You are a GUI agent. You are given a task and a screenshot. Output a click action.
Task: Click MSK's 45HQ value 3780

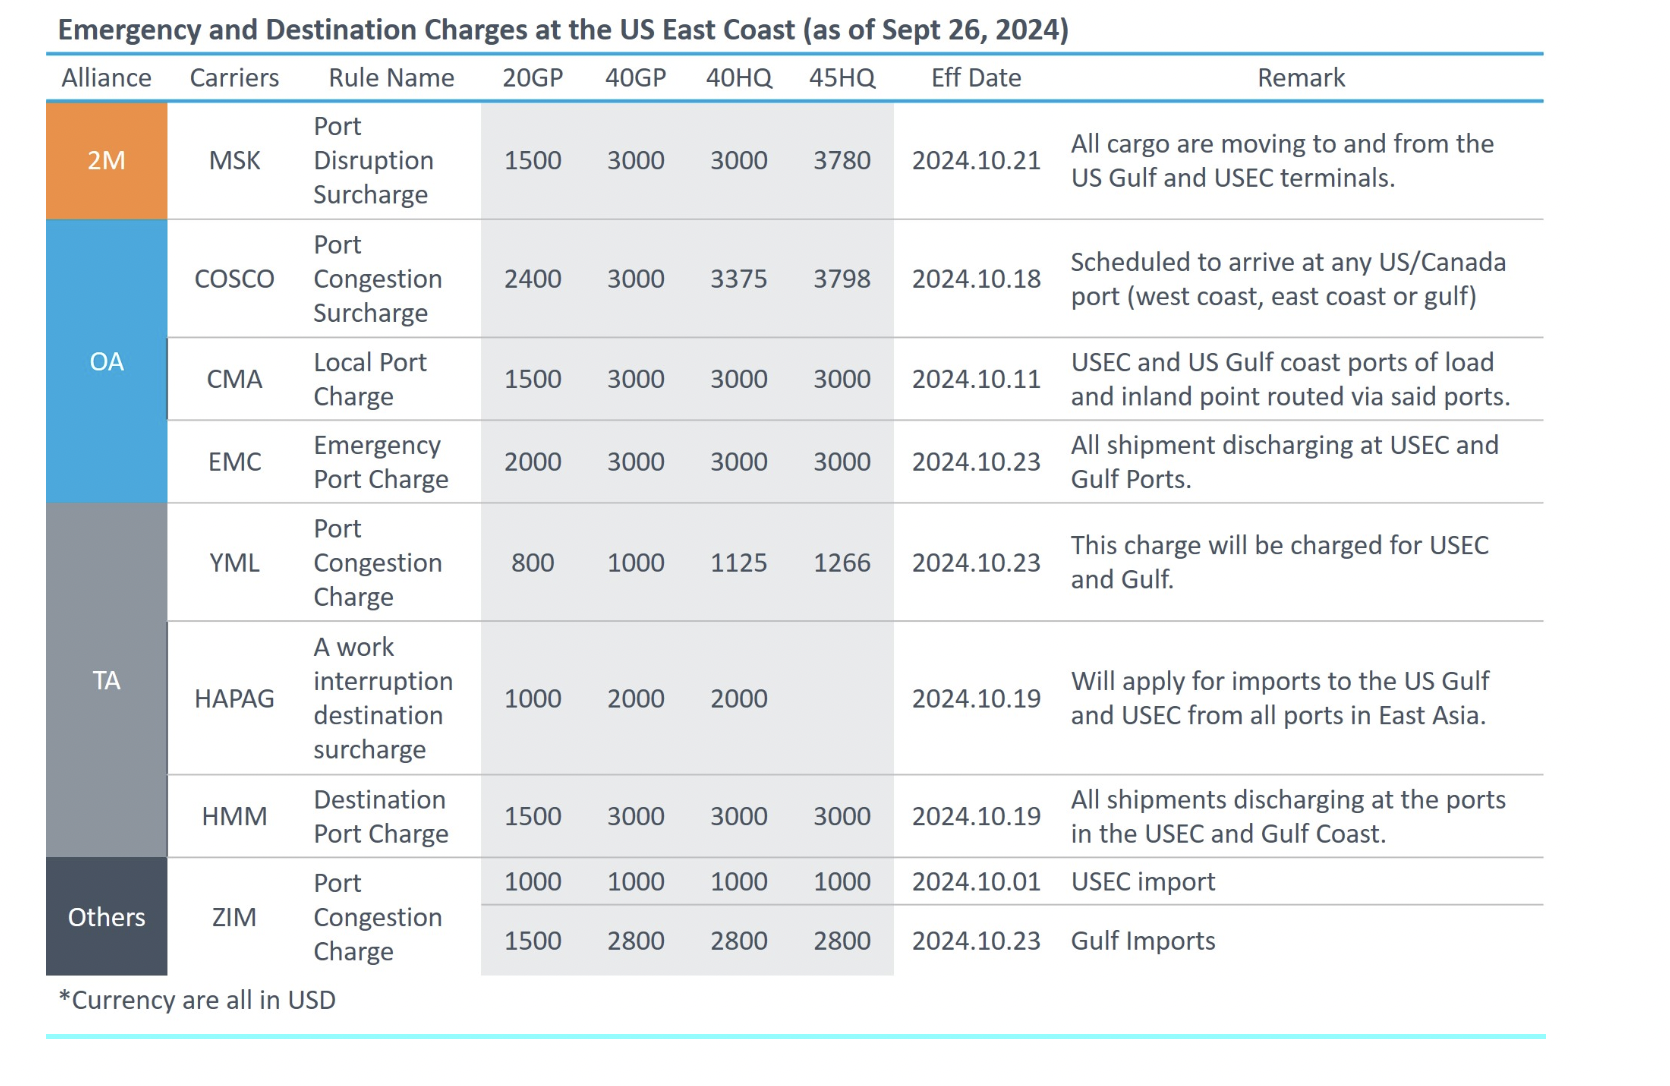[x=842, y=161]
